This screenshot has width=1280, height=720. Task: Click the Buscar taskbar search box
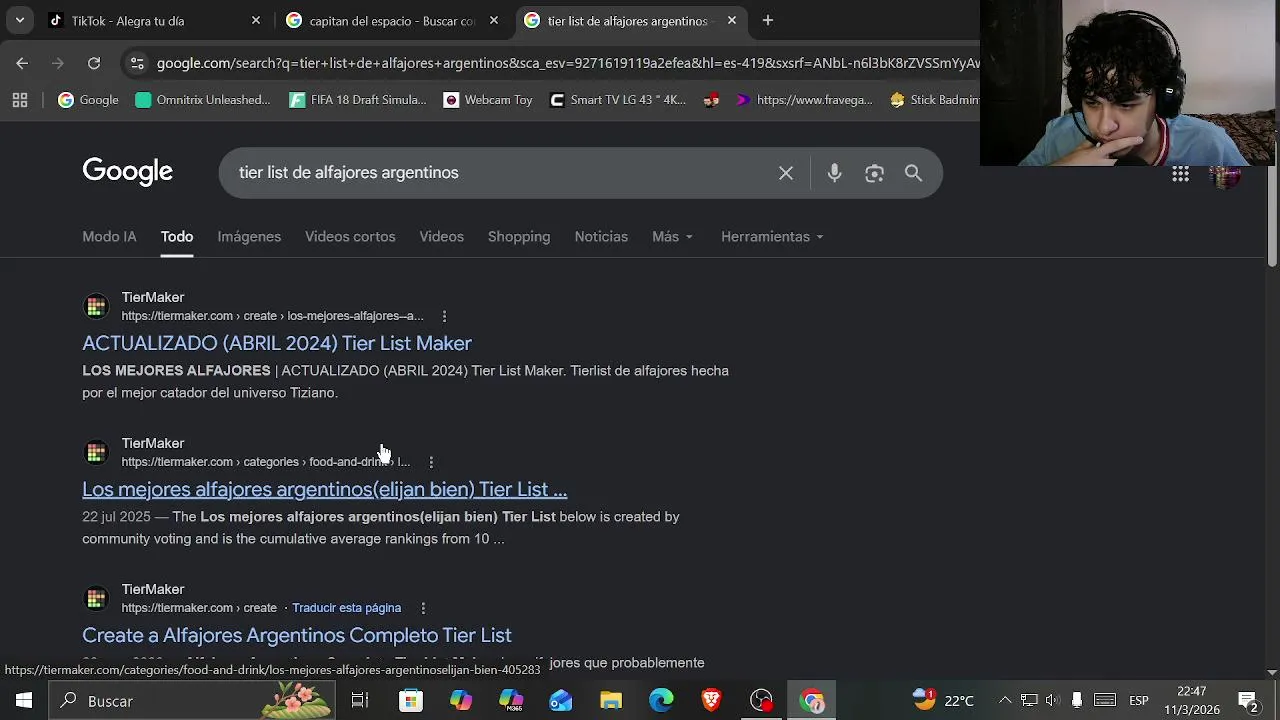pos(192,701)
